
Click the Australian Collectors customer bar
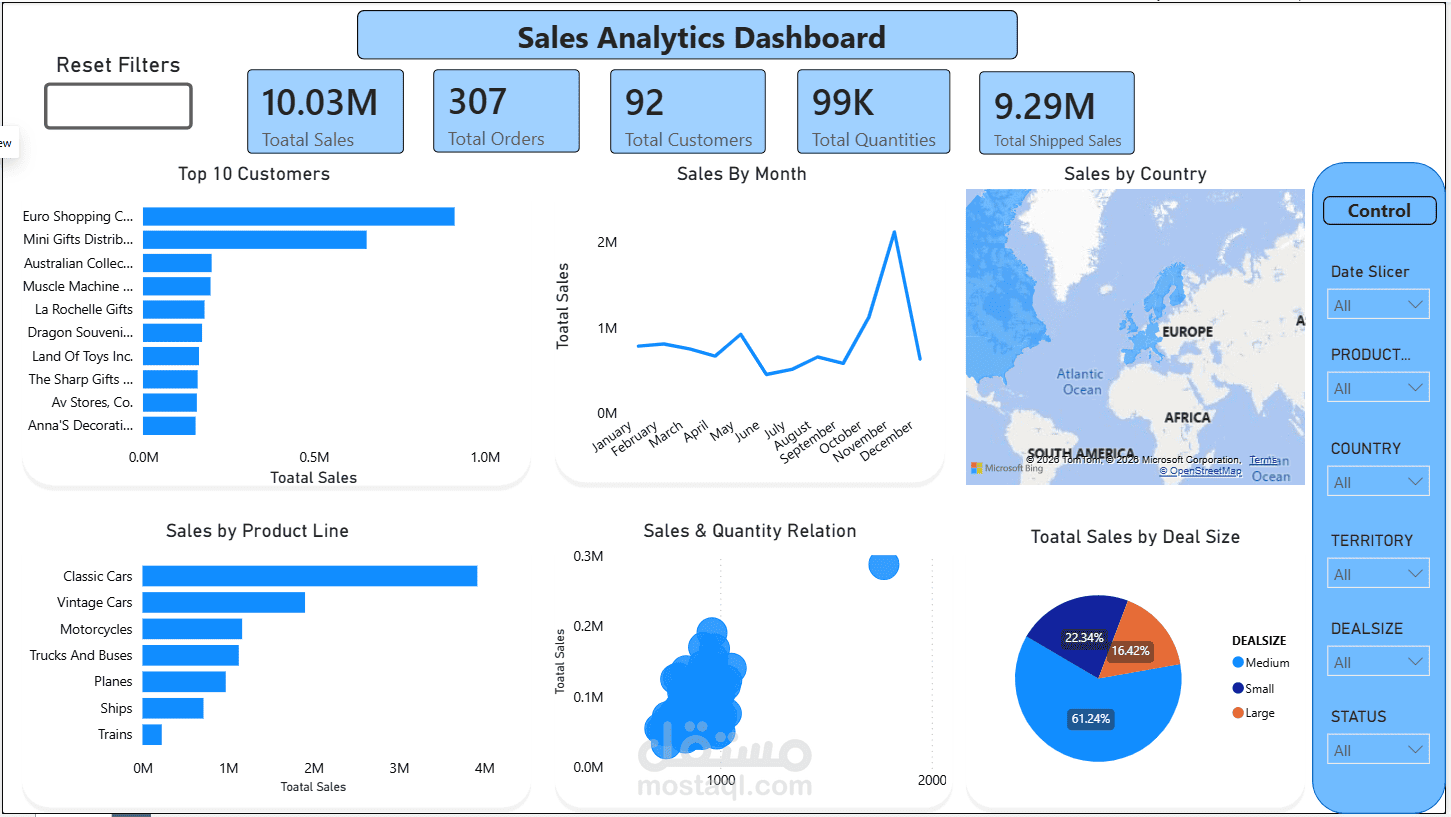pyautogui.click(x=177, y=263)
